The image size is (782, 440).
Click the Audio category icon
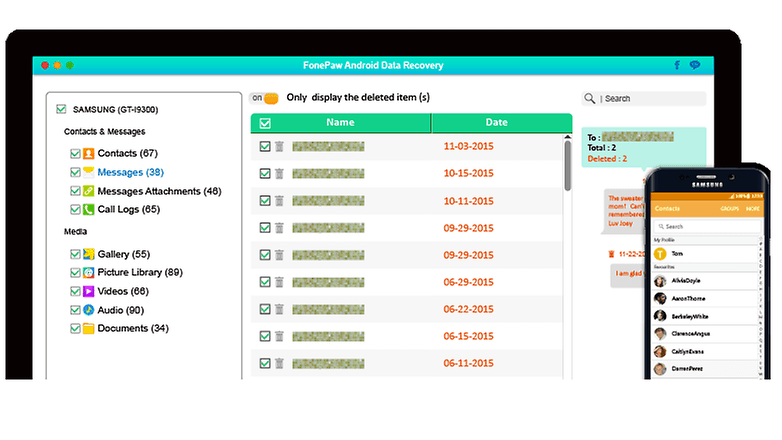[89, 310]
